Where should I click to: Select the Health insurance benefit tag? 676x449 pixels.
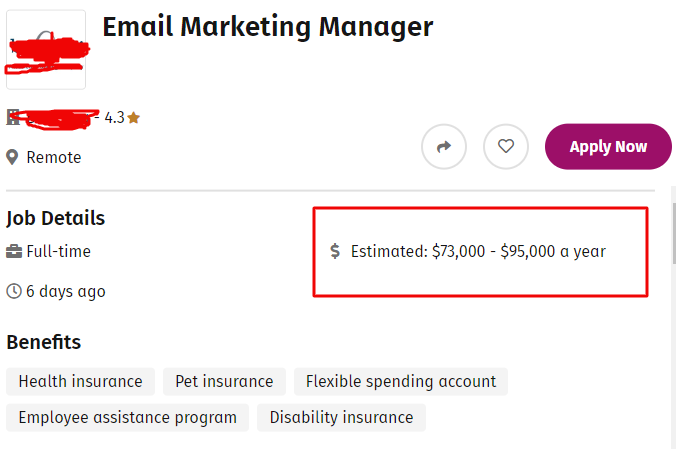(x=80, y=381)
